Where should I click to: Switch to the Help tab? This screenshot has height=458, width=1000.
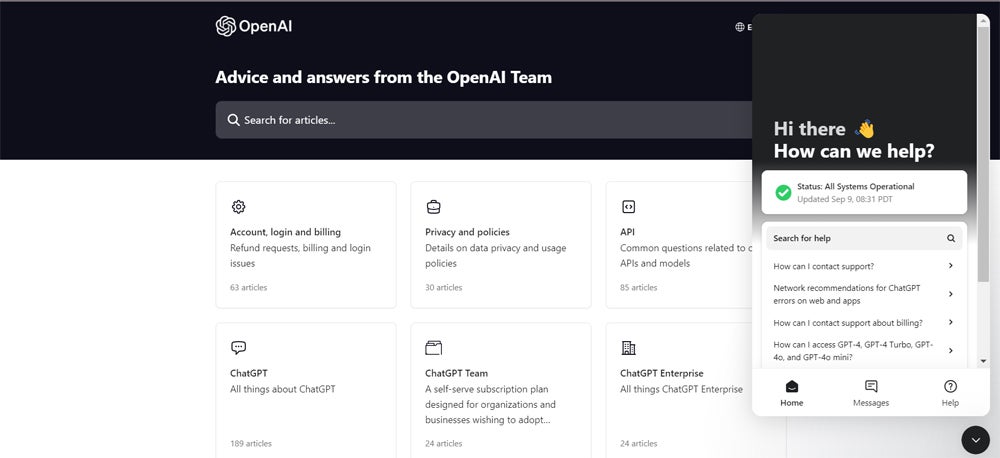pos(950,393)
